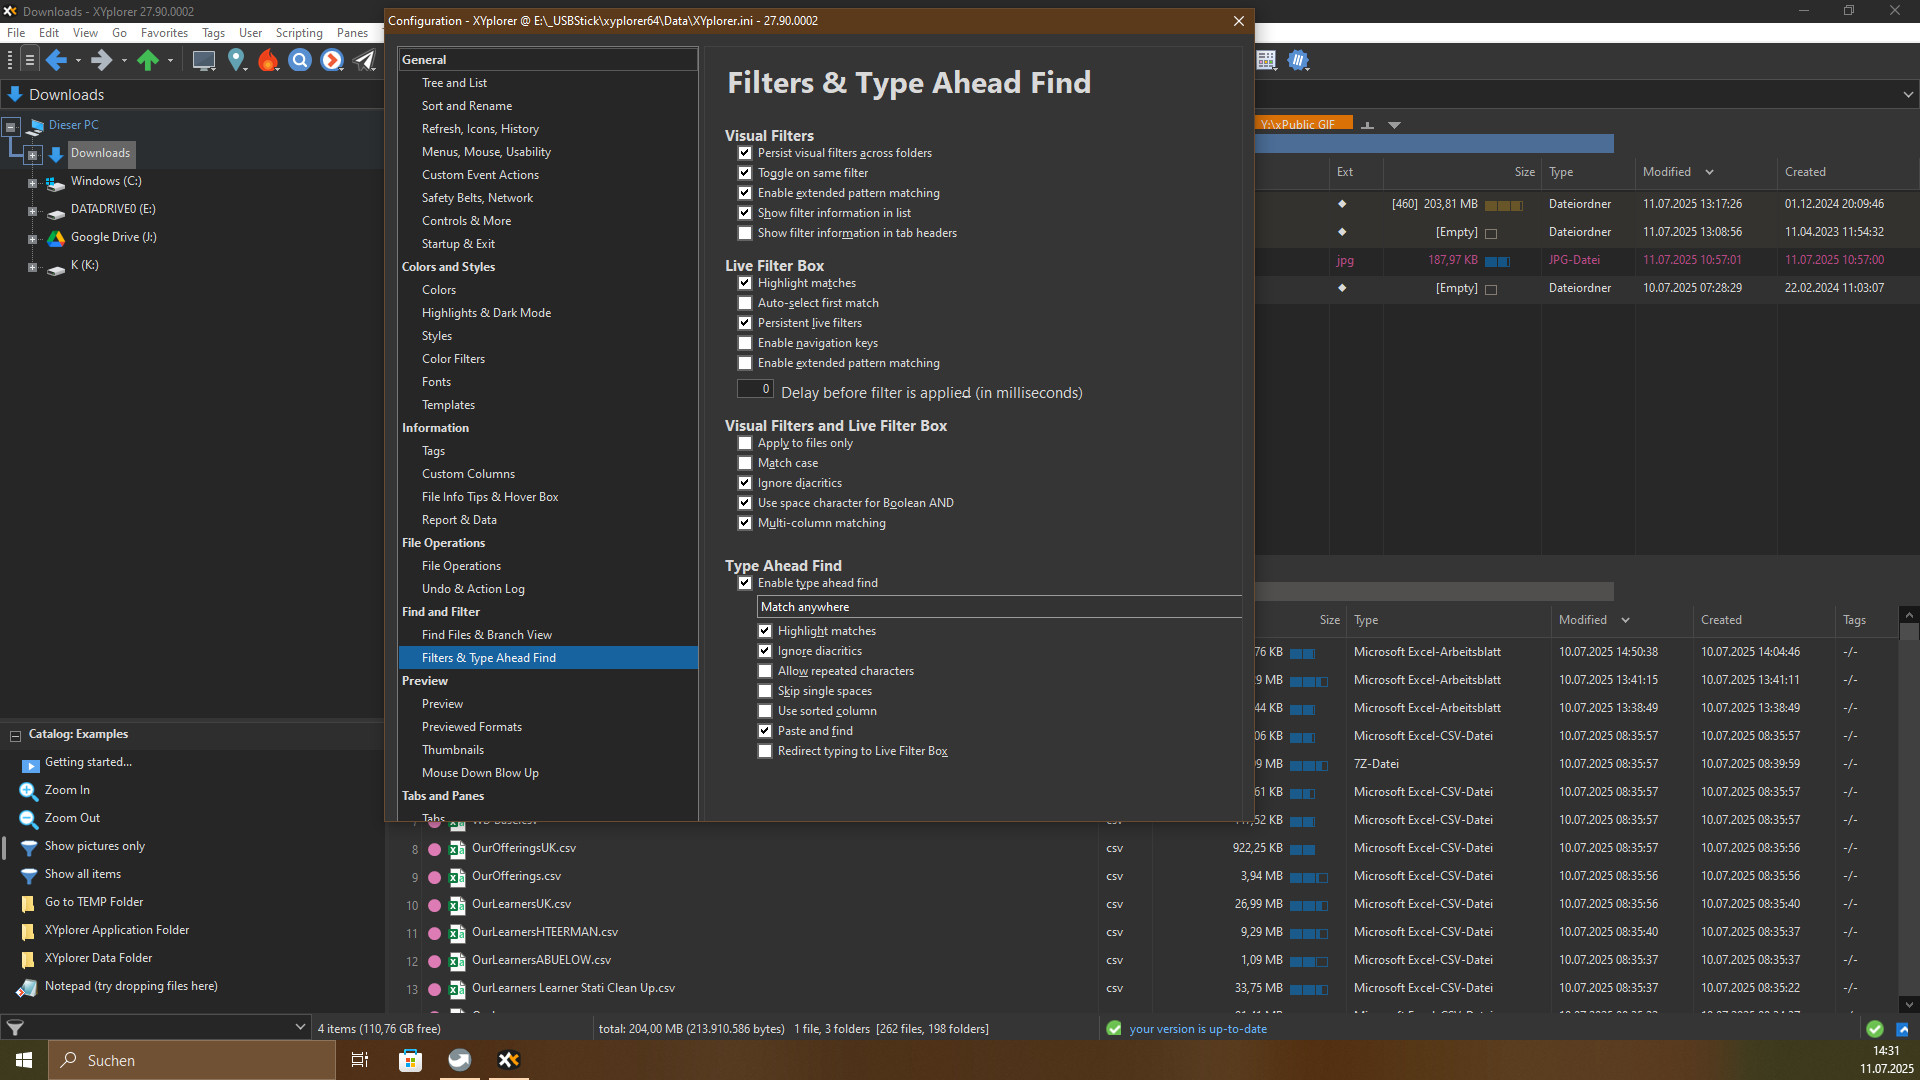Click the paper plane toolbar icon
The image size is (1920, 1080).
point(365,61)
